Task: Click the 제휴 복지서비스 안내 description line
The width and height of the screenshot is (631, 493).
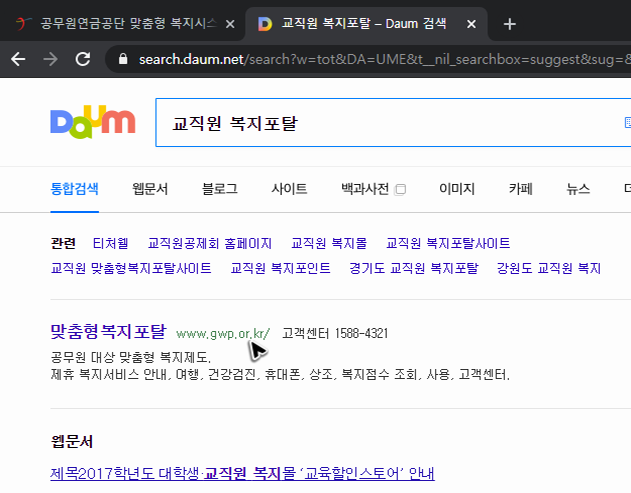Action: click(280, 375)
